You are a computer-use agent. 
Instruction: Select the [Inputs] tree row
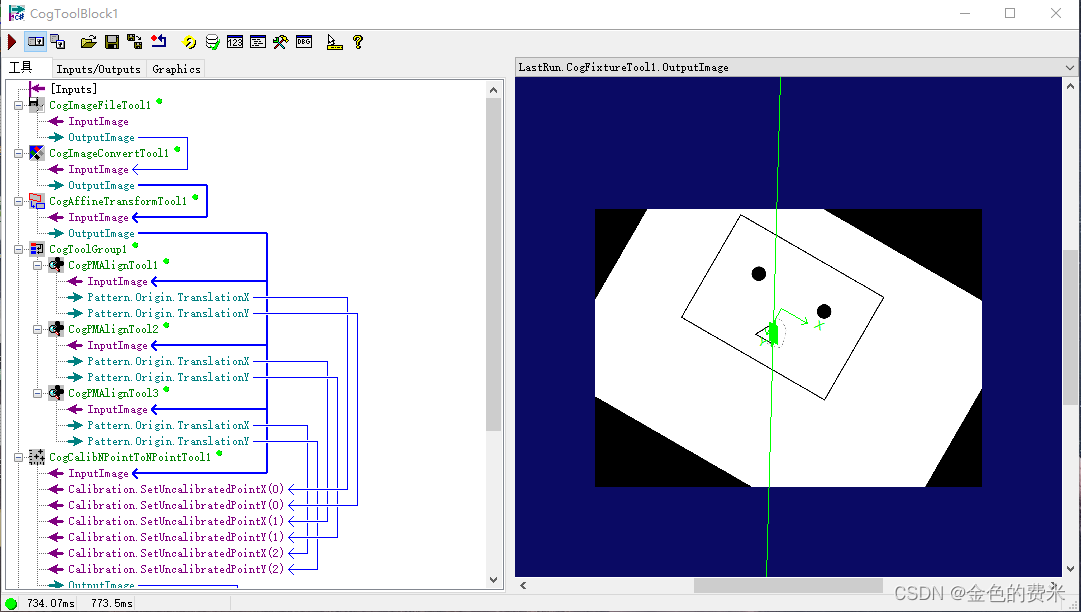[74, 89]
